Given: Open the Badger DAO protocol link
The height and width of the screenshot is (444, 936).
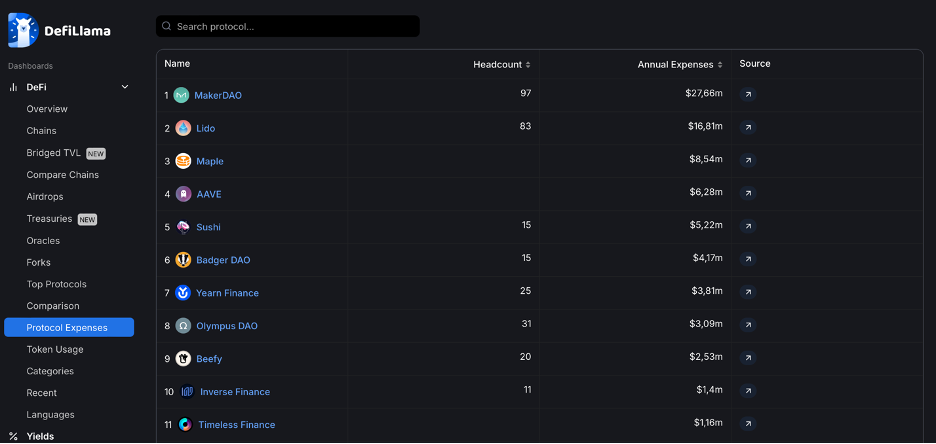Looking at the screenshot, I should (x=223, y=260).
